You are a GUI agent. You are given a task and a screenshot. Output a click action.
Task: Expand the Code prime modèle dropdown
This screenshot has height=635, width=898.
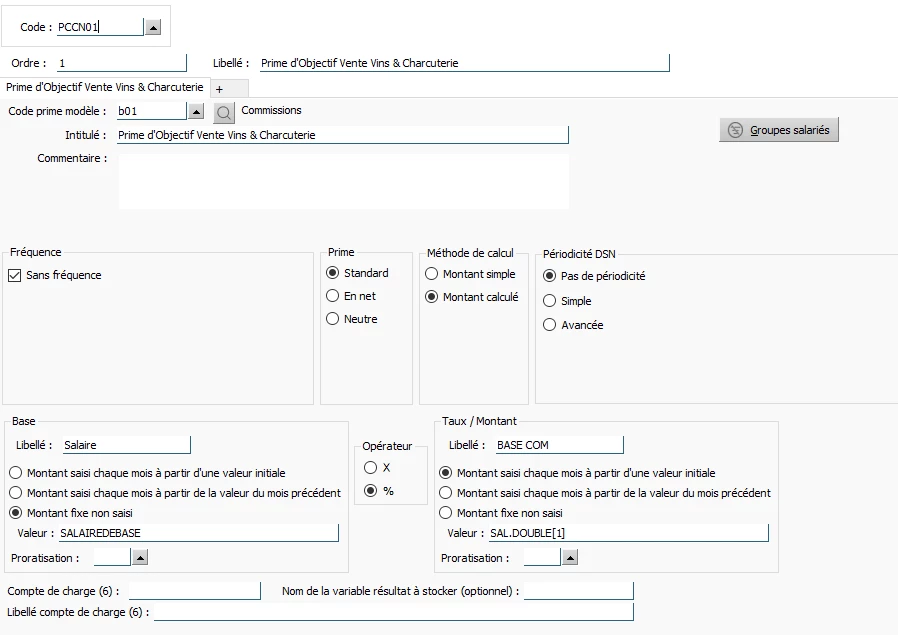click(x=196, y=111)
